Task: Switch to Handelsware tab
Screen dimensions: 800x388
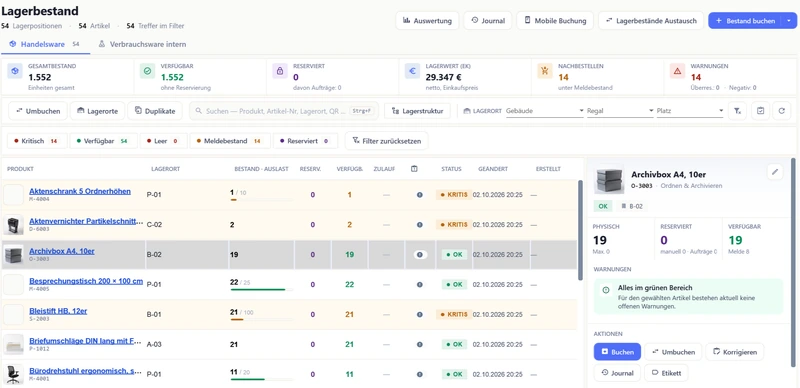Action: click(45, 44)
